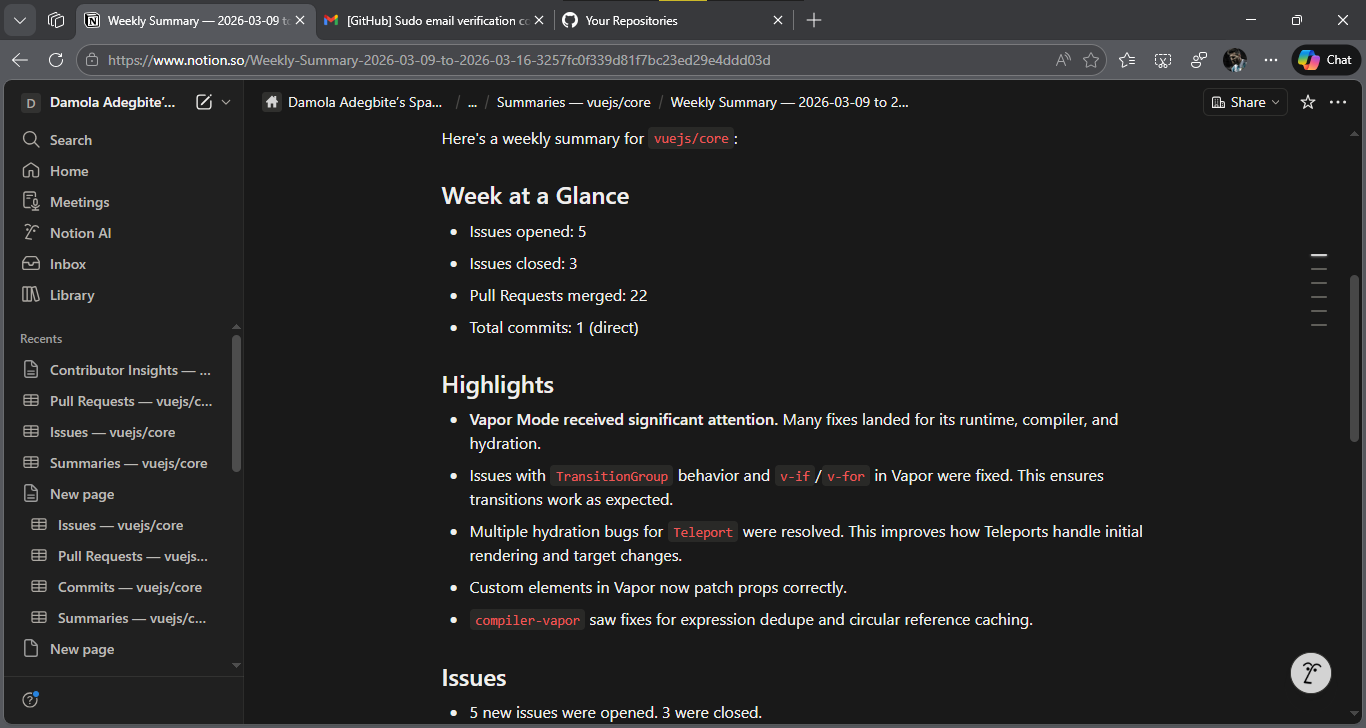
Task: Click the page vertical scrollbar
Action: tap(1355, 358)
